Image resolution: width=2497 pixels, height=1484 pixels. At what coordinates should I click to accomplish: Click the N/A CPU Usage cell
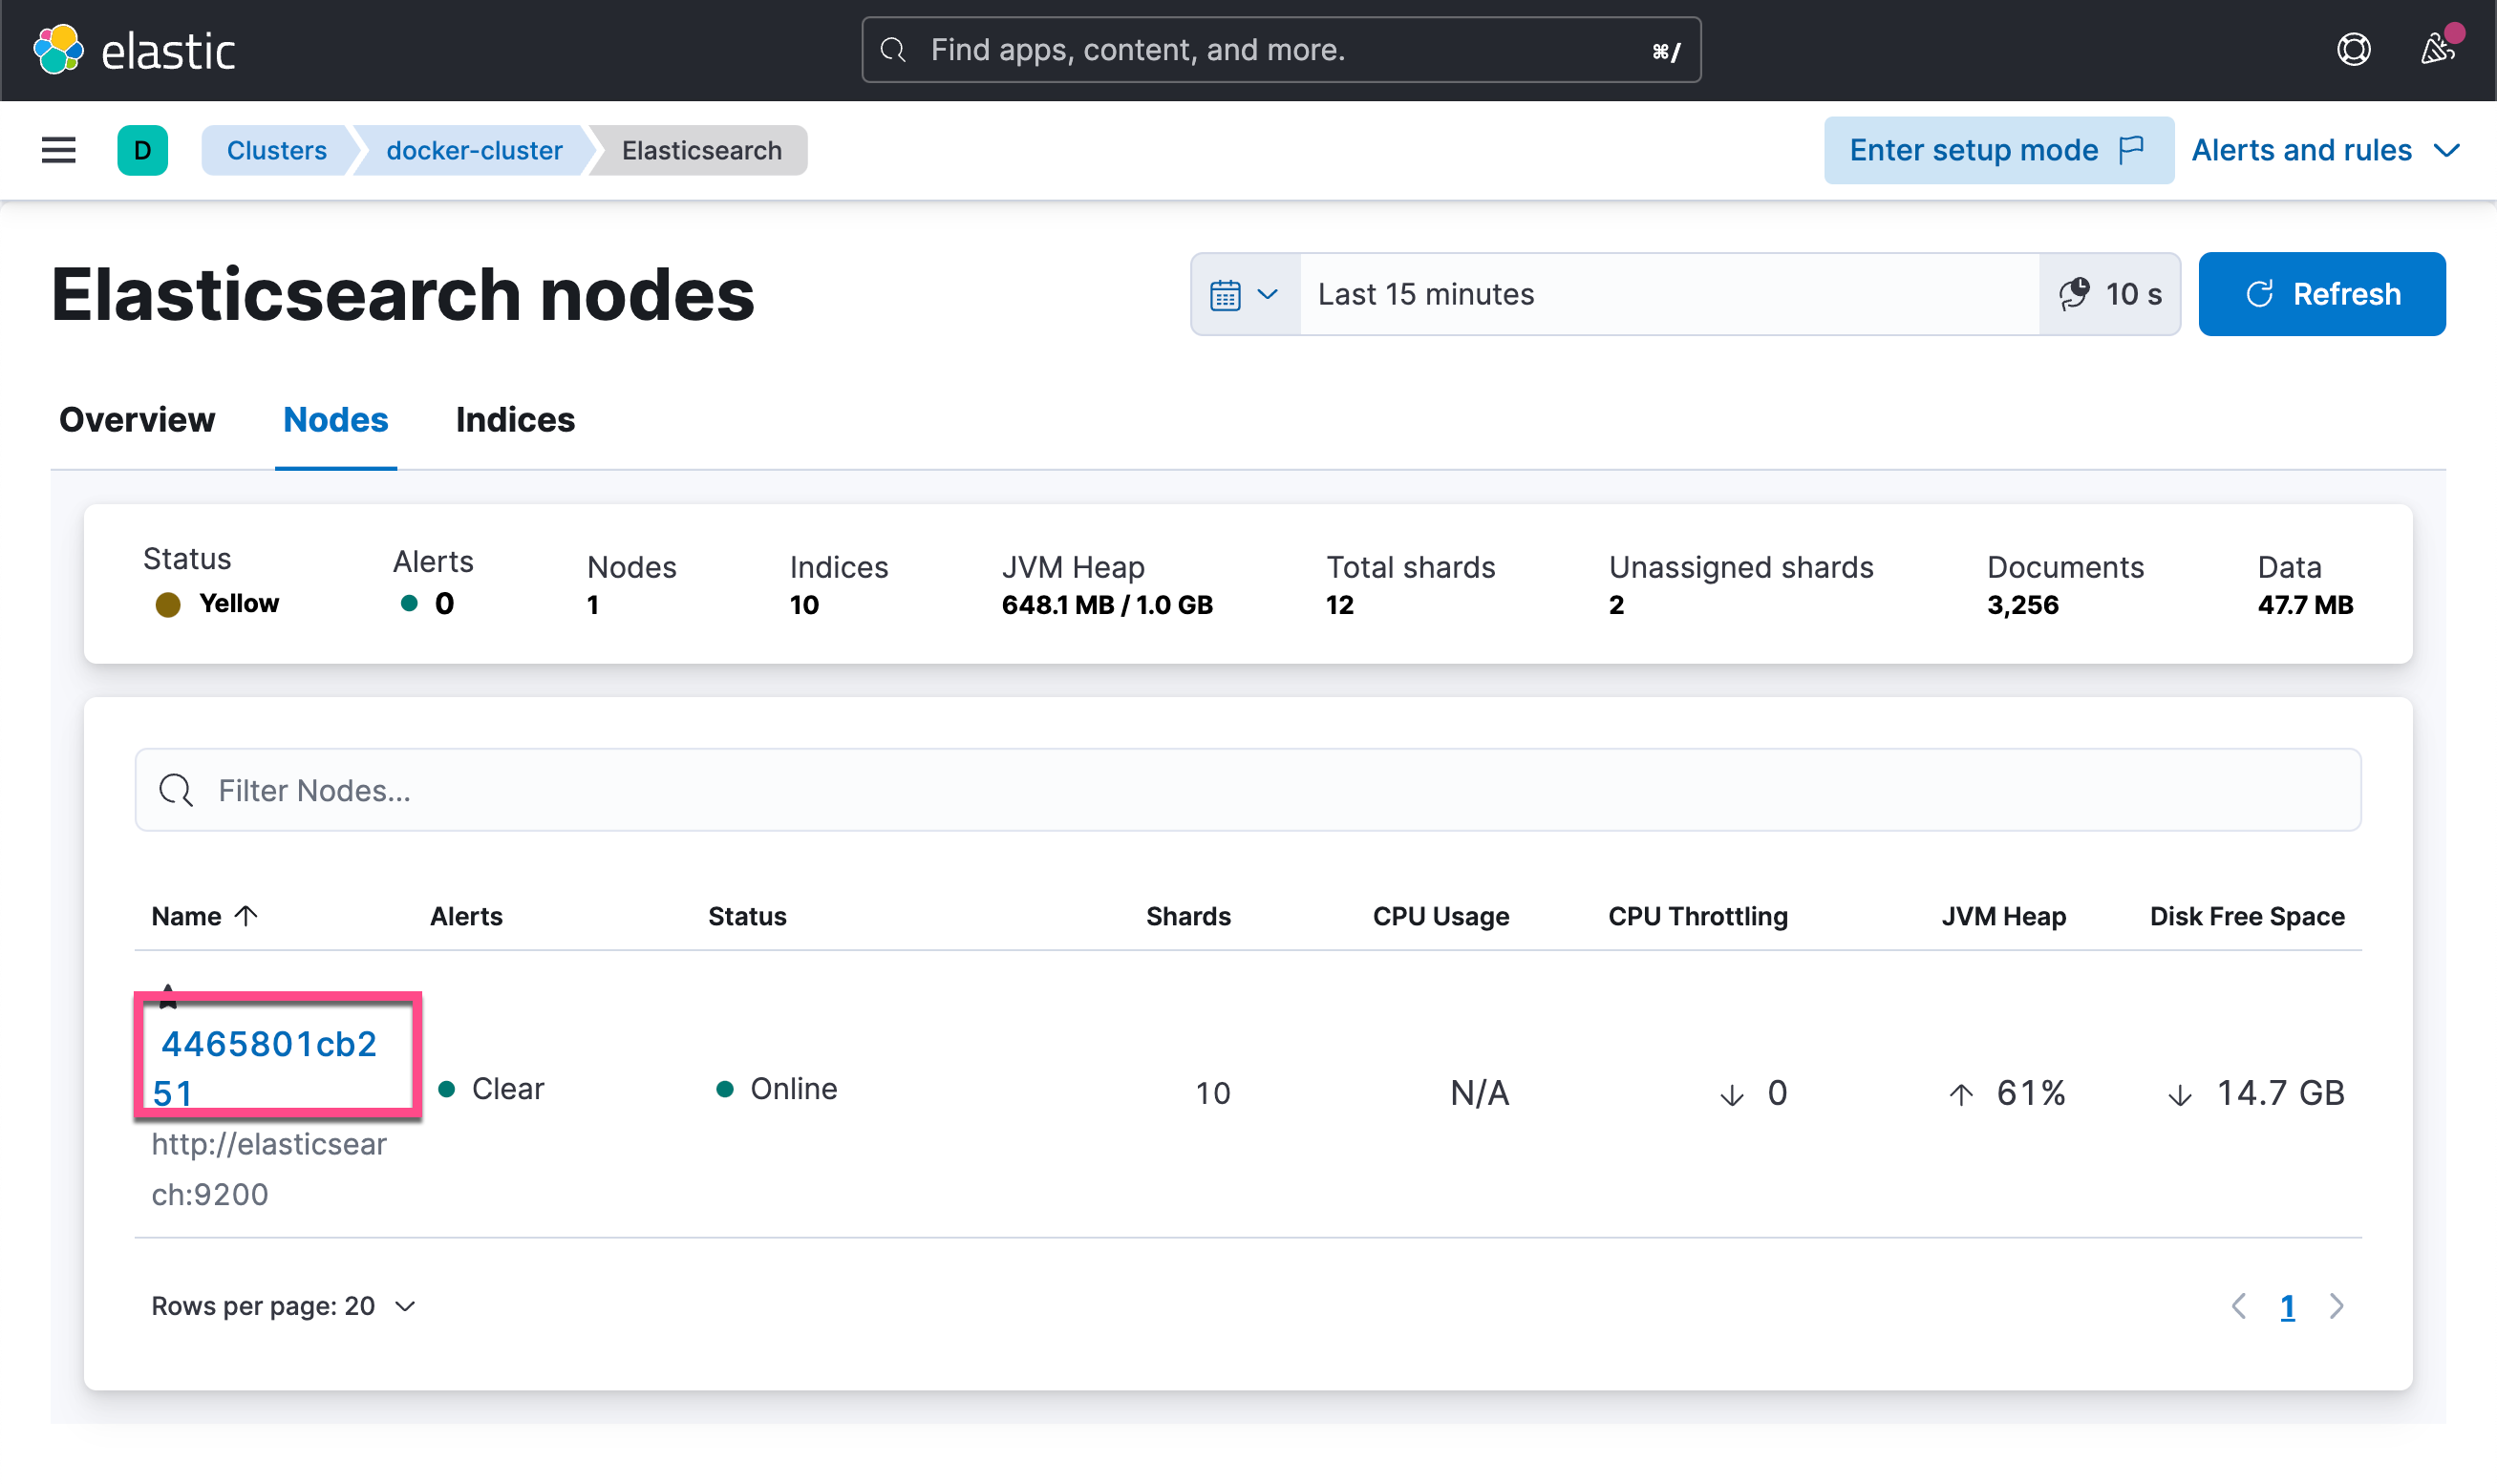point(1479,1093)
